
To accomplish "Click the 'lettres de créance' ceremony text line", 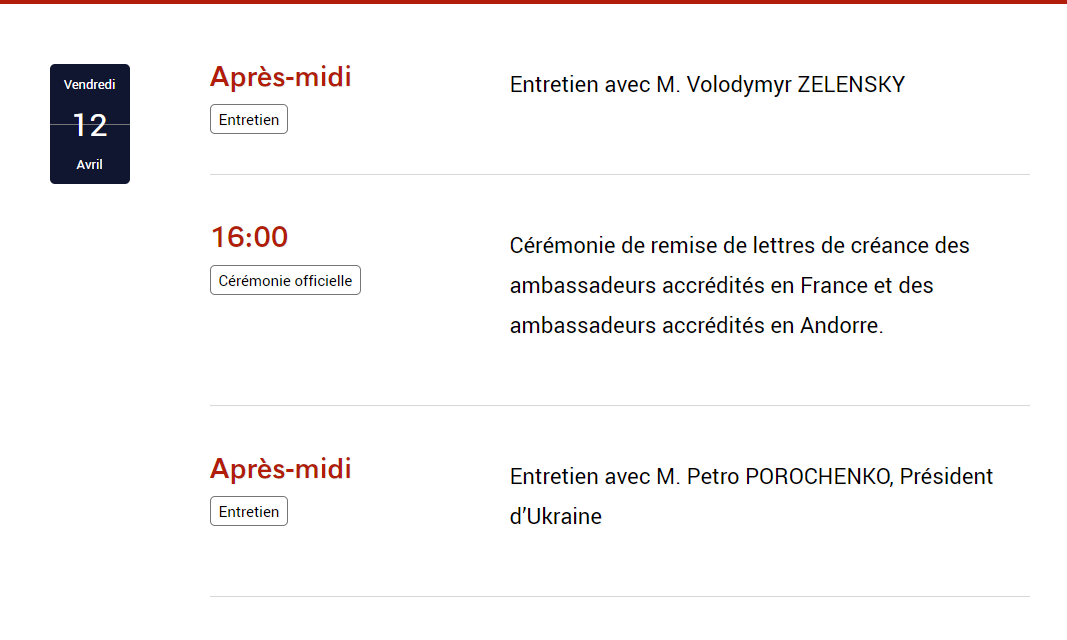I will pyautogui.click(x=739, y=246).
